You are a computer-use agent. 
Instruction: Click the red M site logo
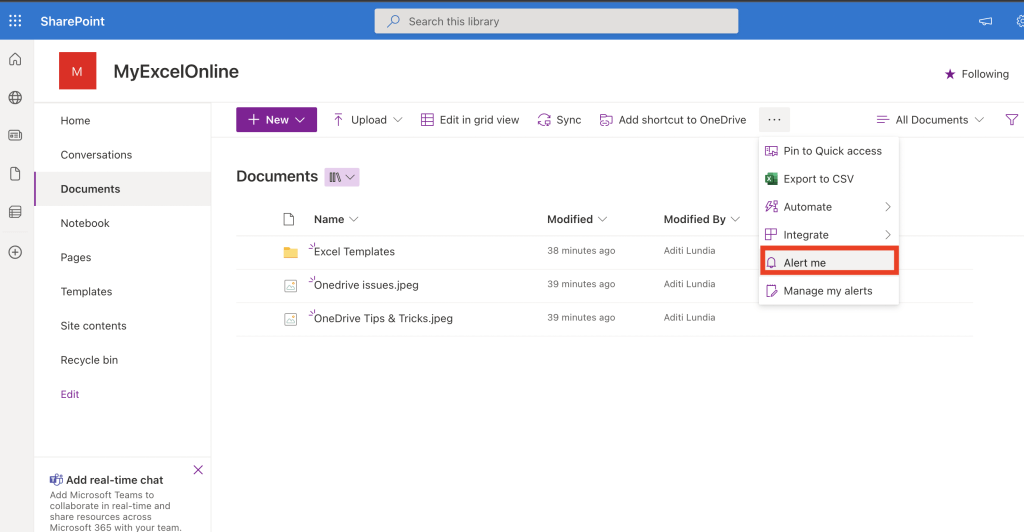(x=77, y=70)
